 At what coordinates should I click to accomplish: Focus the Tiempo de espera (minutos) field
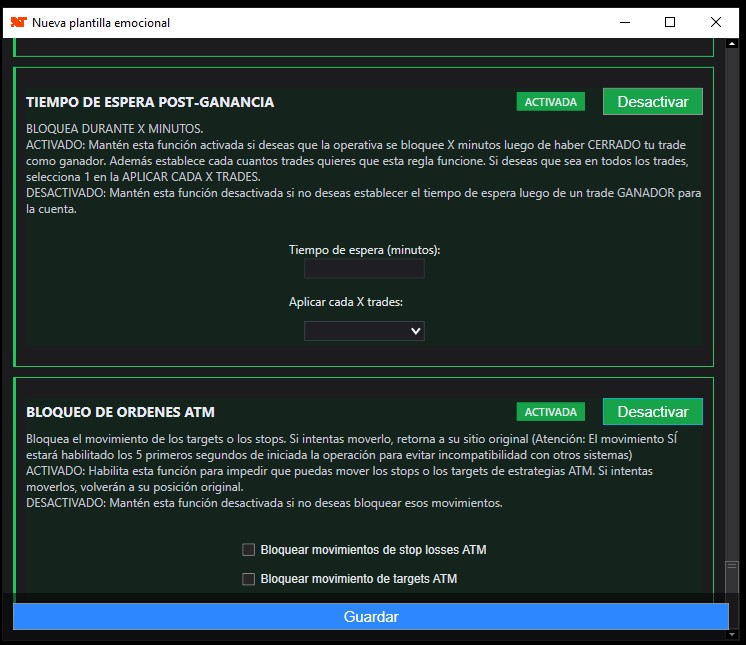364,269
